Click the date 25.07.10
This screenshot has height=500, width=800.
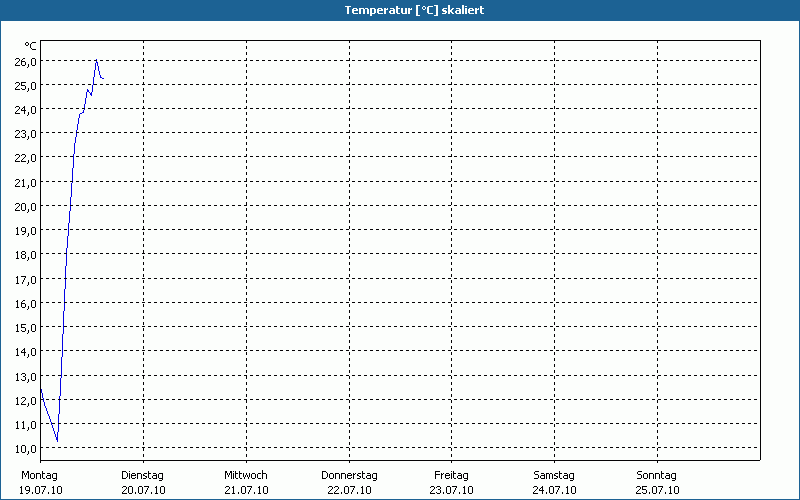coord(658,490)
